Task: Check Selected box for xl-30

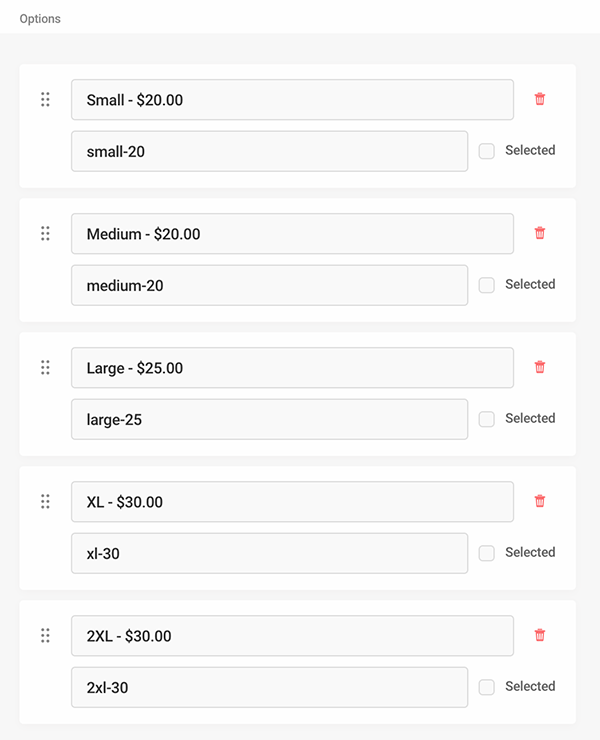Action: point(487,553)
